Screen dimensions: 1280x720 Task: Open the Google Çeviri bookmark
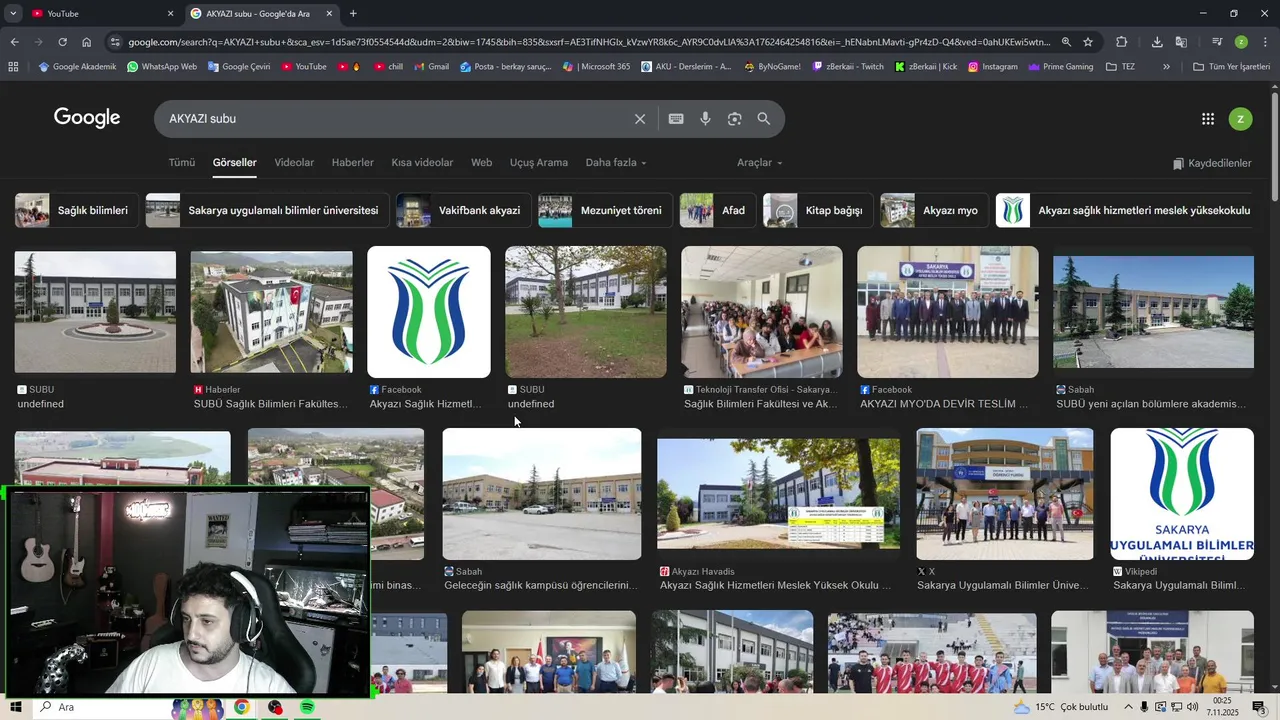pos(239,67)
